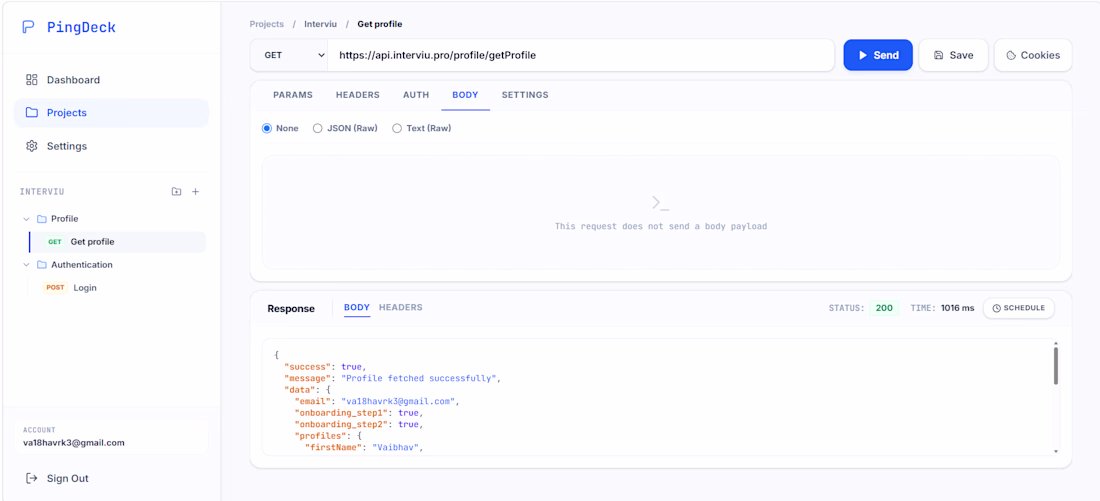Add new folder in Interviu collection
1100x501 pixels.
tap(177, 192)
